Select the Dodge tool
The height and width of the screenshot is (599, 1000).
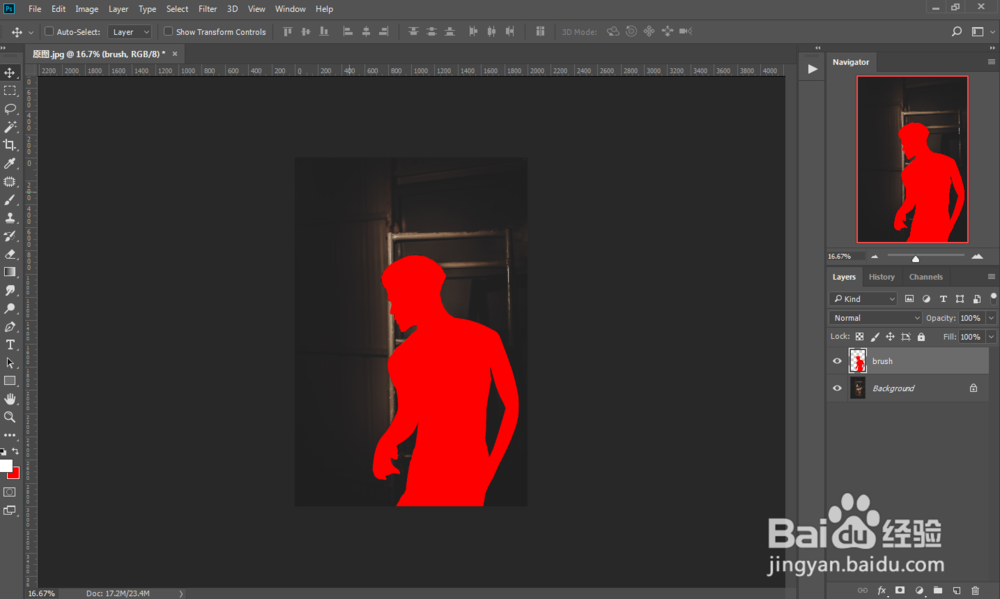[10, 309]
